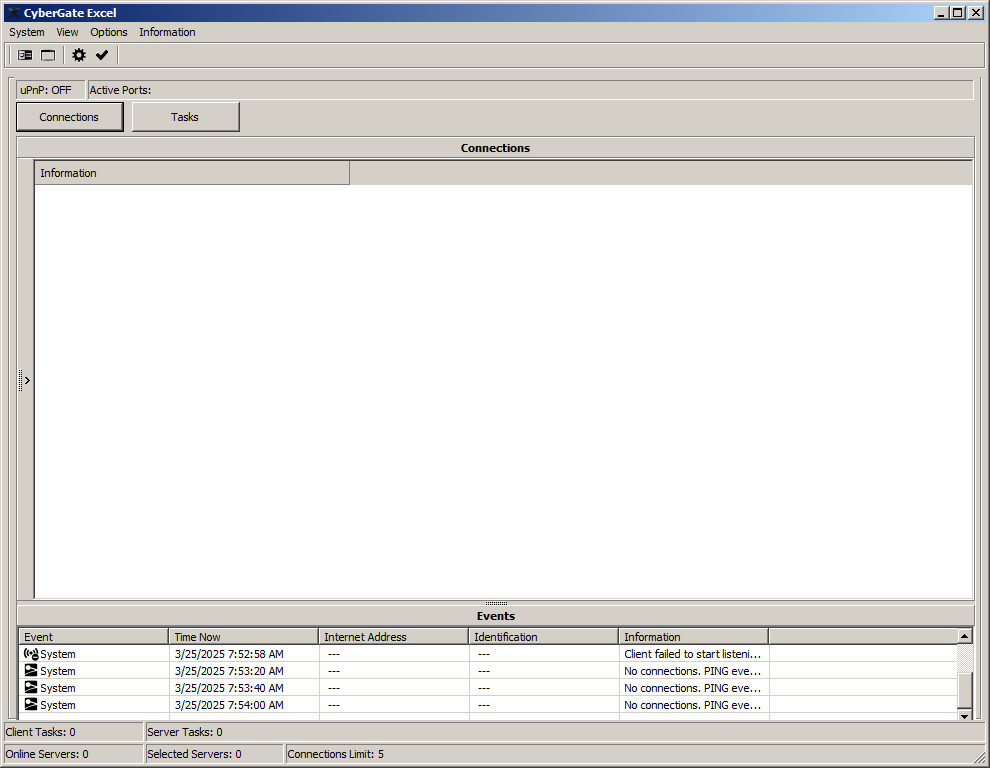Click the first toolbar icon with list layout
990x768 pixels.
[x=25, y=55]
